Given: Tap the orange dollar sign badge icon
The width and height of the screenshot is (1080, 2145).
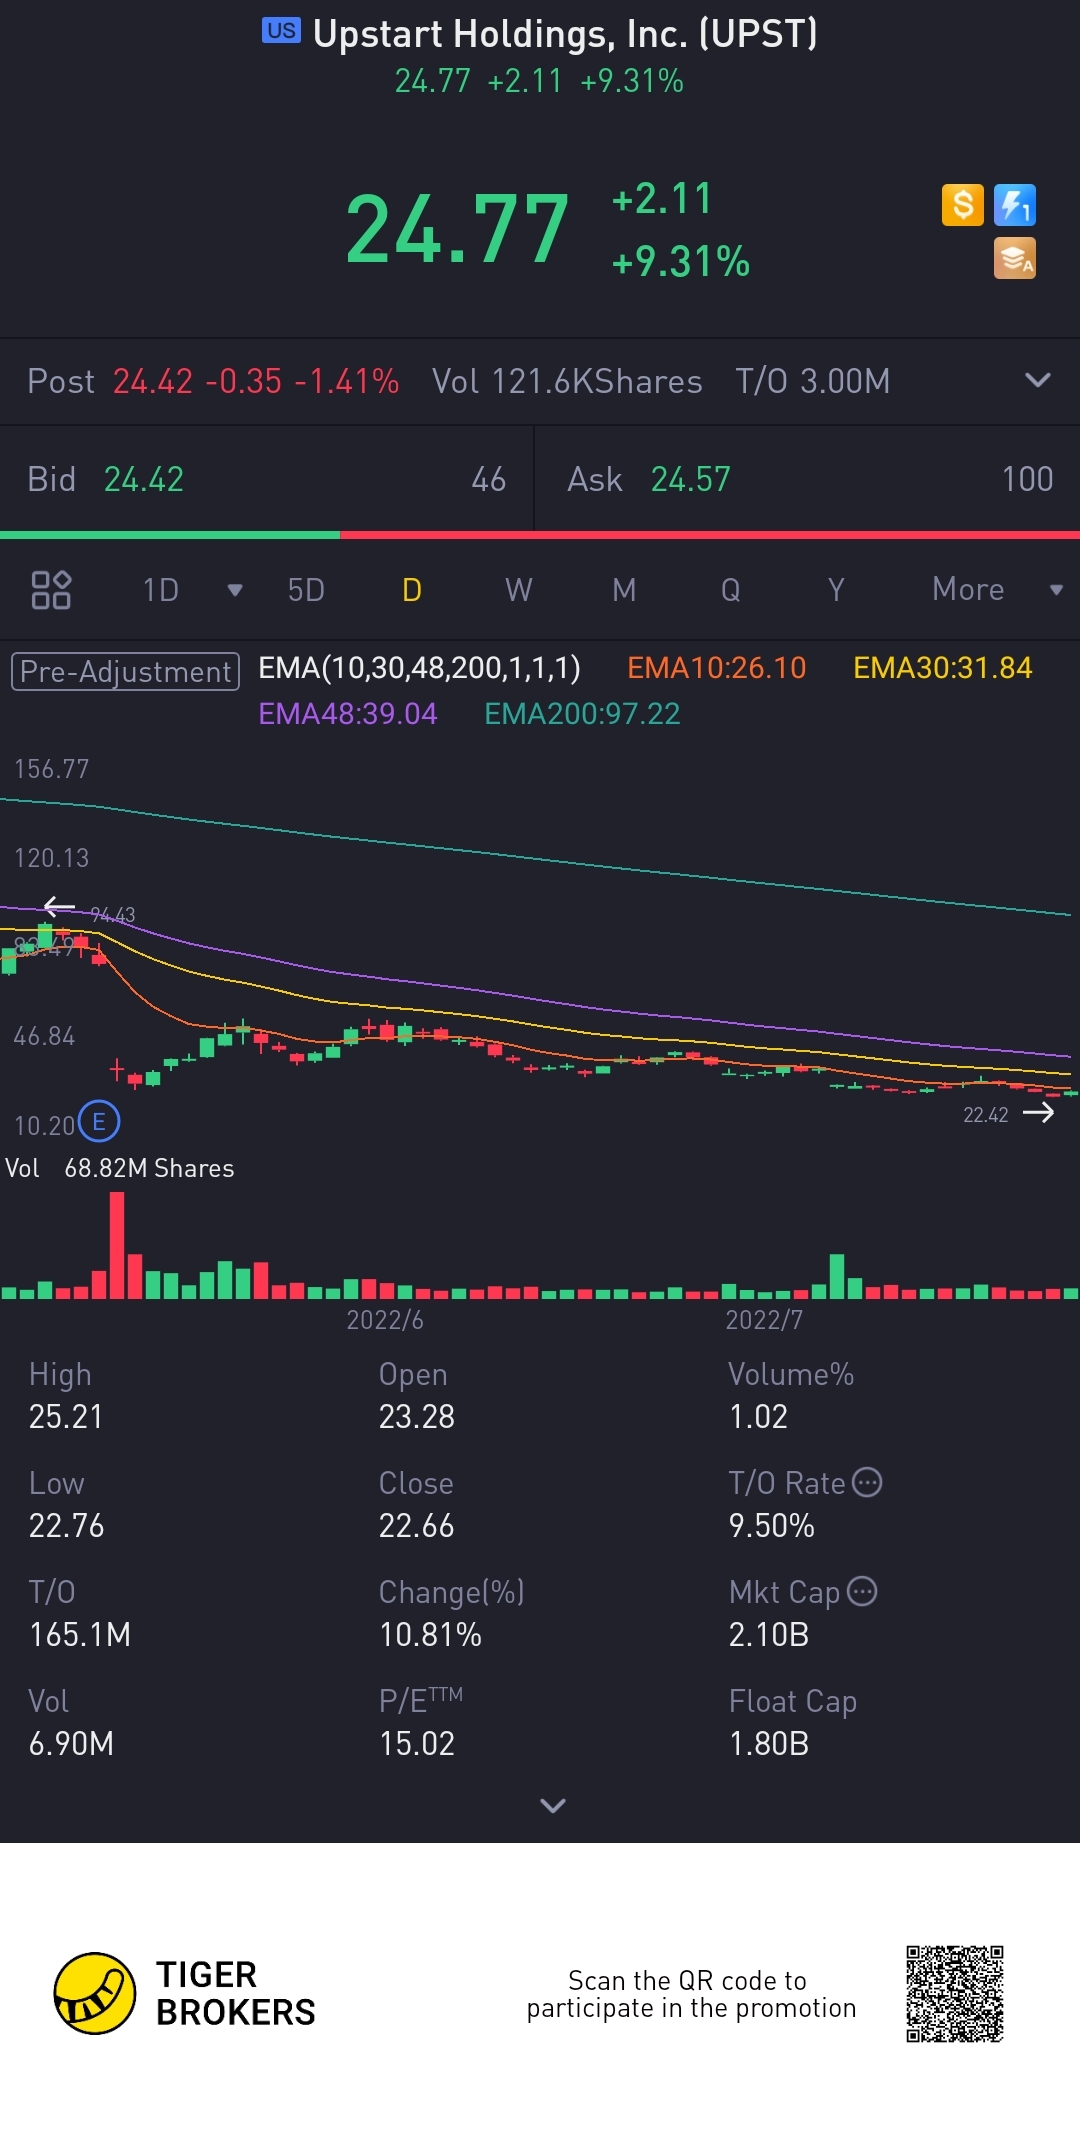Looking at the screenshot, I should pyautogui.click(x=963, y=205).
